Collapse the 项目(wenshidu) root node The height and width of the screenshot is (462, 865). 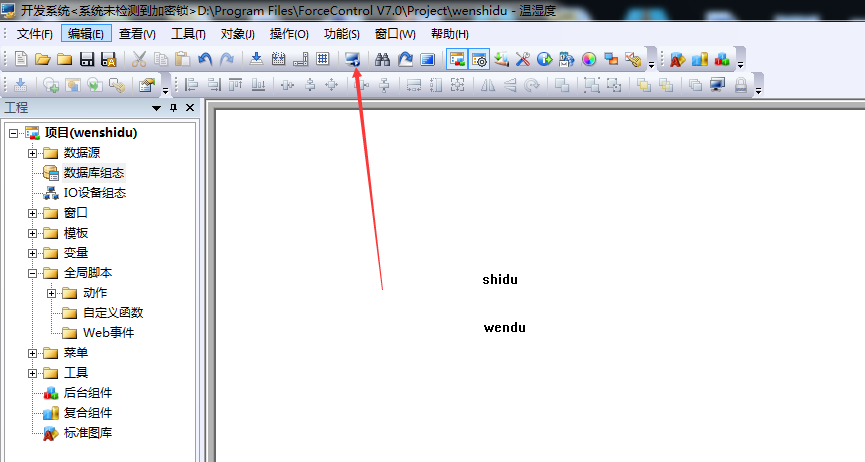(x=13, y=133)
